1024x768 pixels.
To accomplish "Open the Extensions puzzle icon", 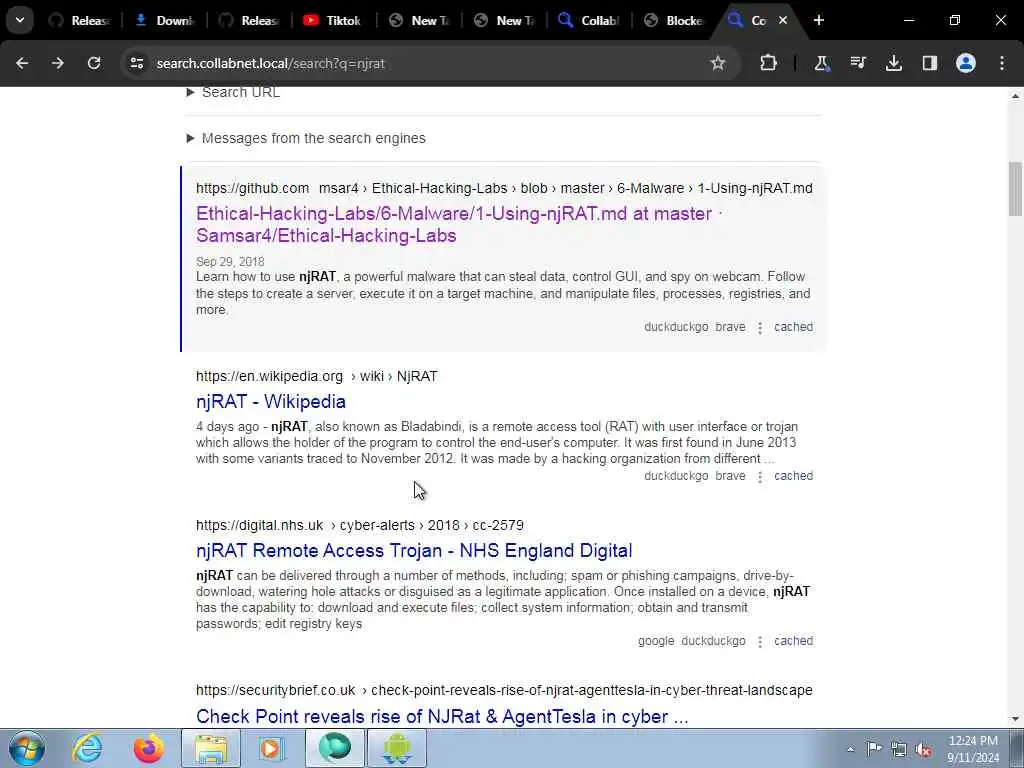I will pyautogui.click(x=769, y=63).
